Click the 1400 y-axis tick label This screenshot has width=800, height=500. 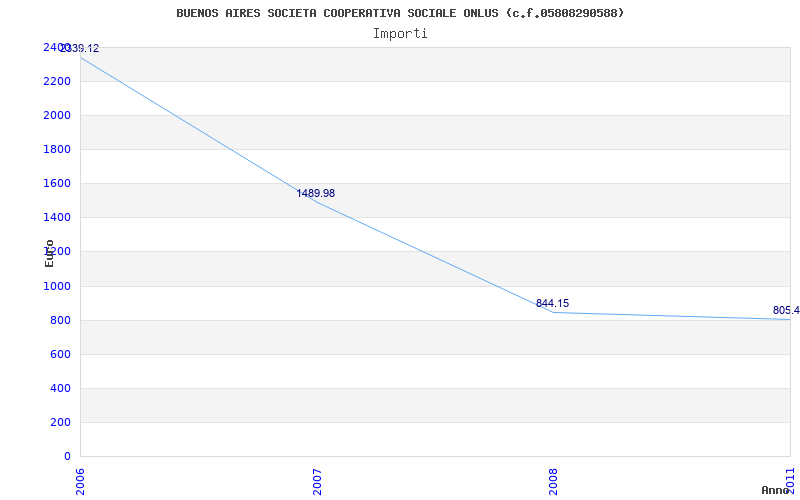(57, 218)
